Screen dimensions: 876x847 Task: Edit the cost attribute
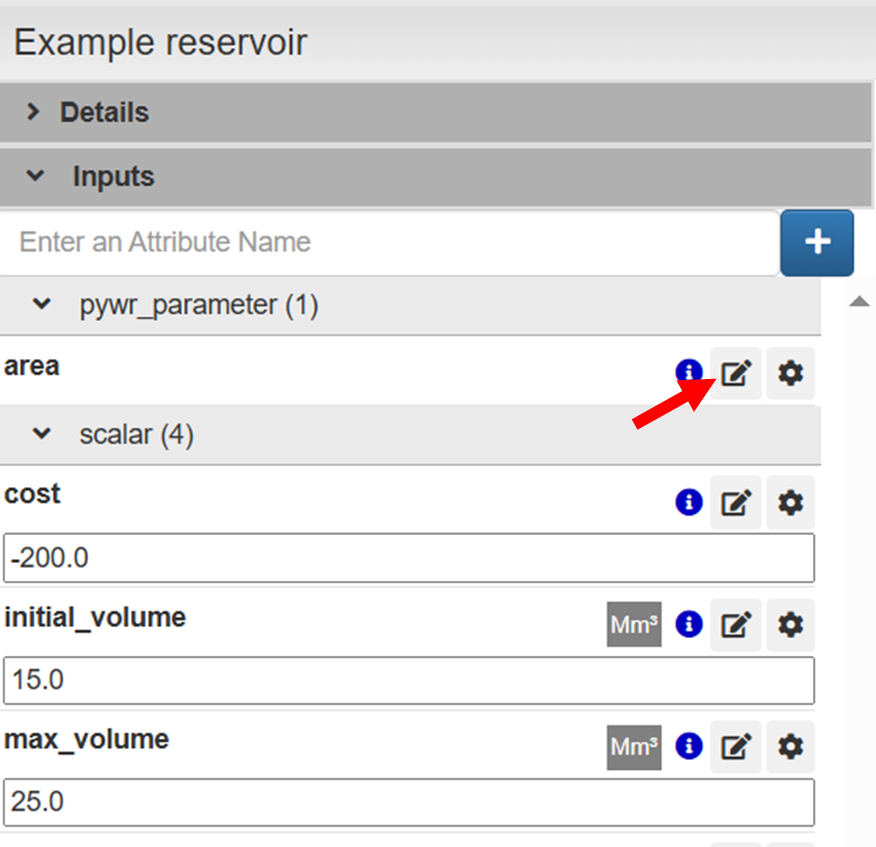click(x=736, y=502)
